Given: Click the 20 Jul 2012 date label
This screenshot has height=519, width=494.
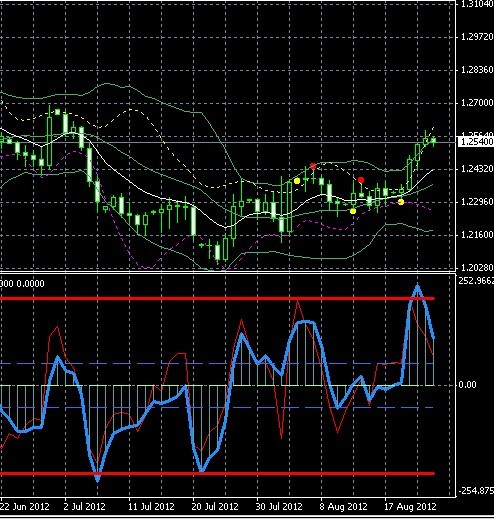Looking at the screenshot, I should tap(215, 507).
